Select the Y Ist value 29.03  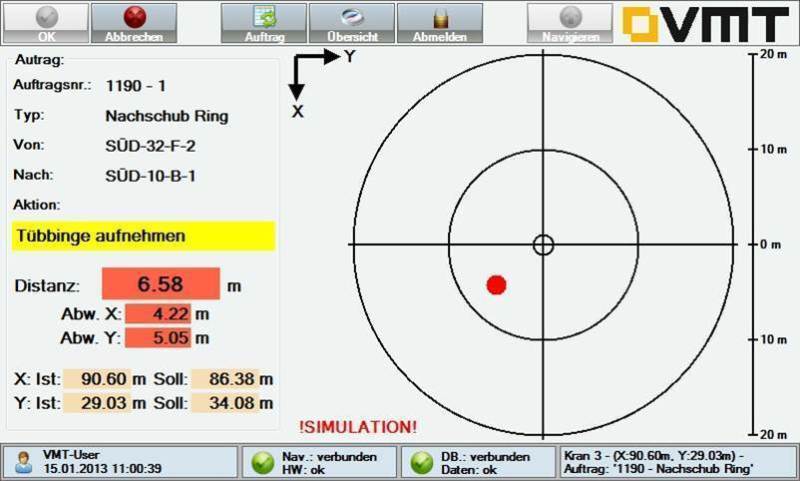click(x=97, y=403)
